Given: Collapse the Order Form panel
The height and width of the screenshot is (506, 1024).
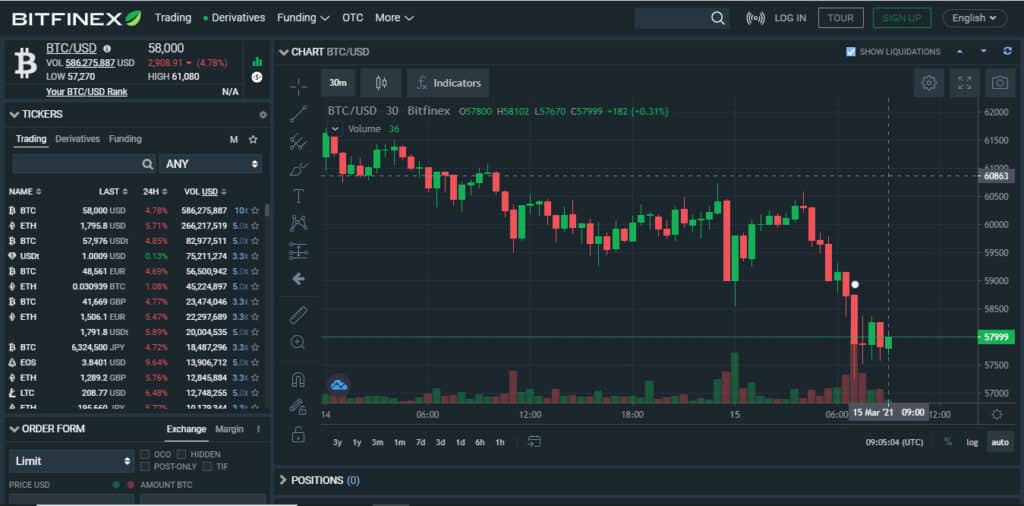Looking at the screenshot, I should pyautogui.click(x=14, y=429).
